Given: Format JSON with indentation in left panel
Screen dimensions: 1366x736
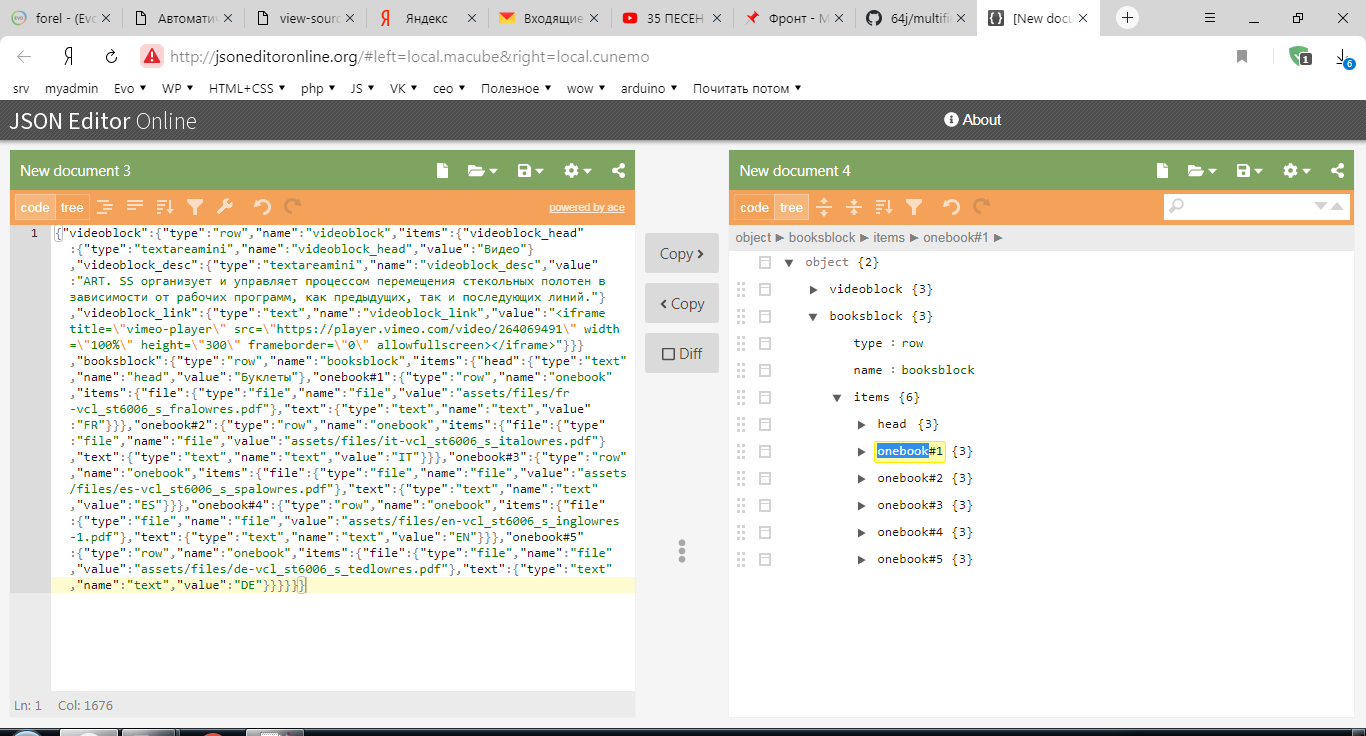Looking at the screenshot, I should coord(104,207).
